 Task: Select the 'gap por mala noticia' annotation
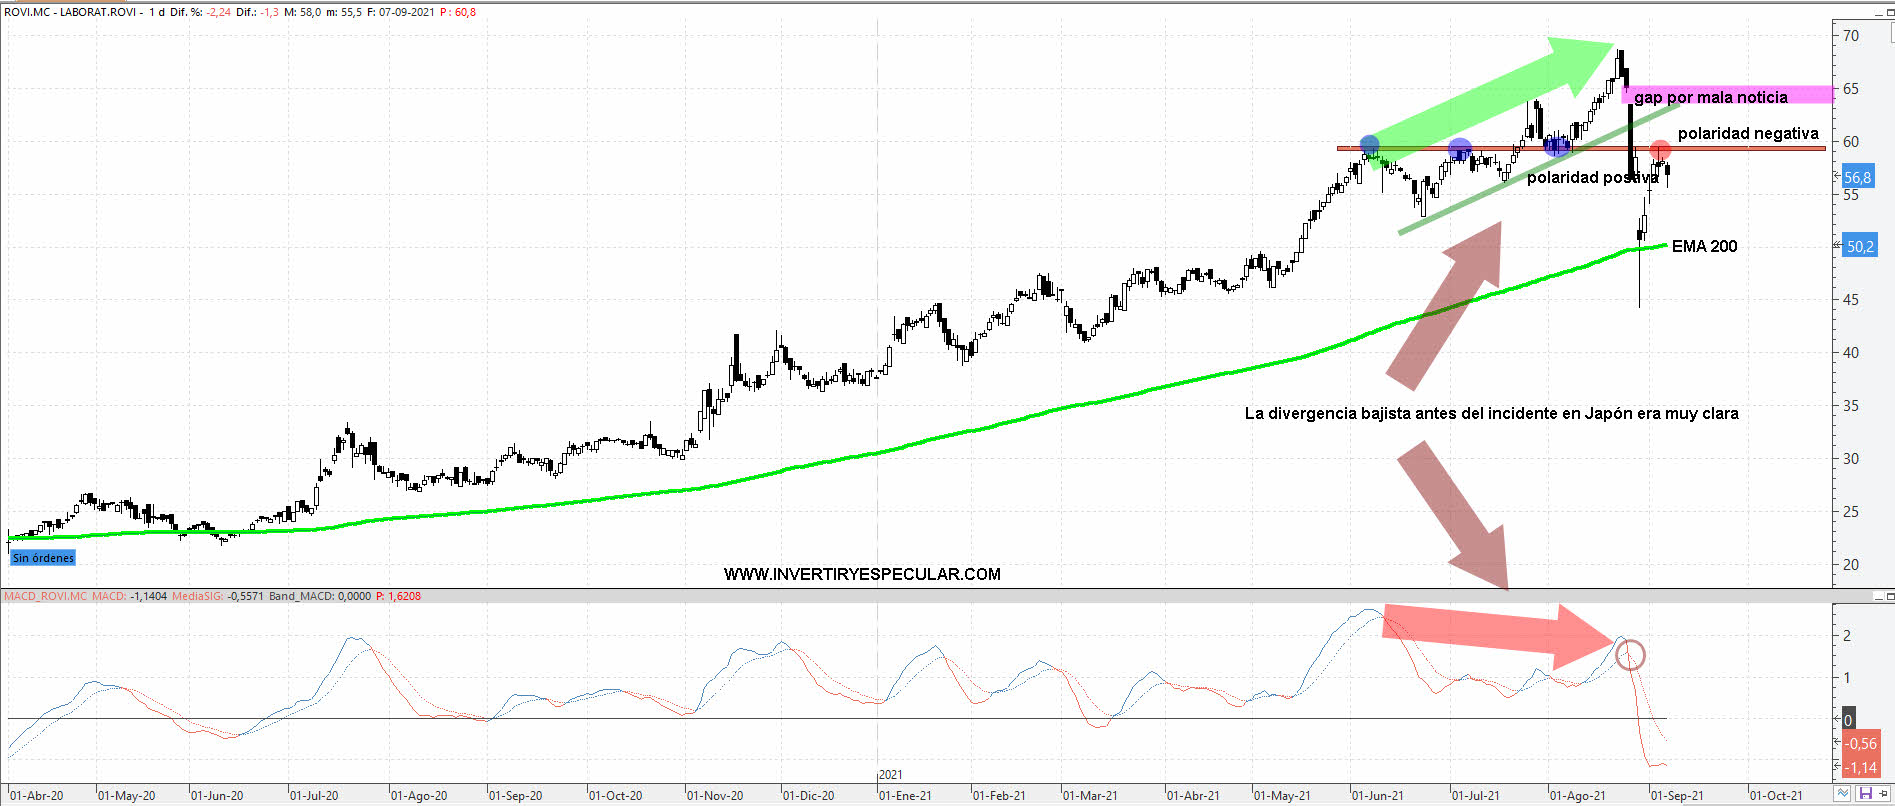pyautogui.click(x=1710, y=97)
